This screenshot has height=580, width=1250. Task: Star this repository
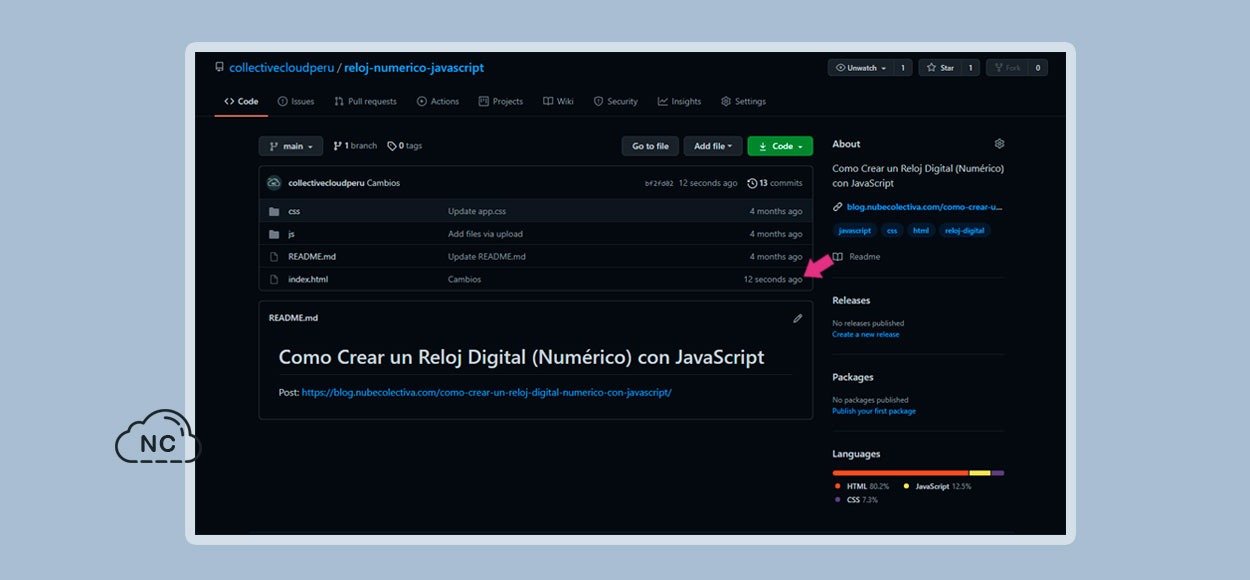pyautogui.click(x=940, y=68)
